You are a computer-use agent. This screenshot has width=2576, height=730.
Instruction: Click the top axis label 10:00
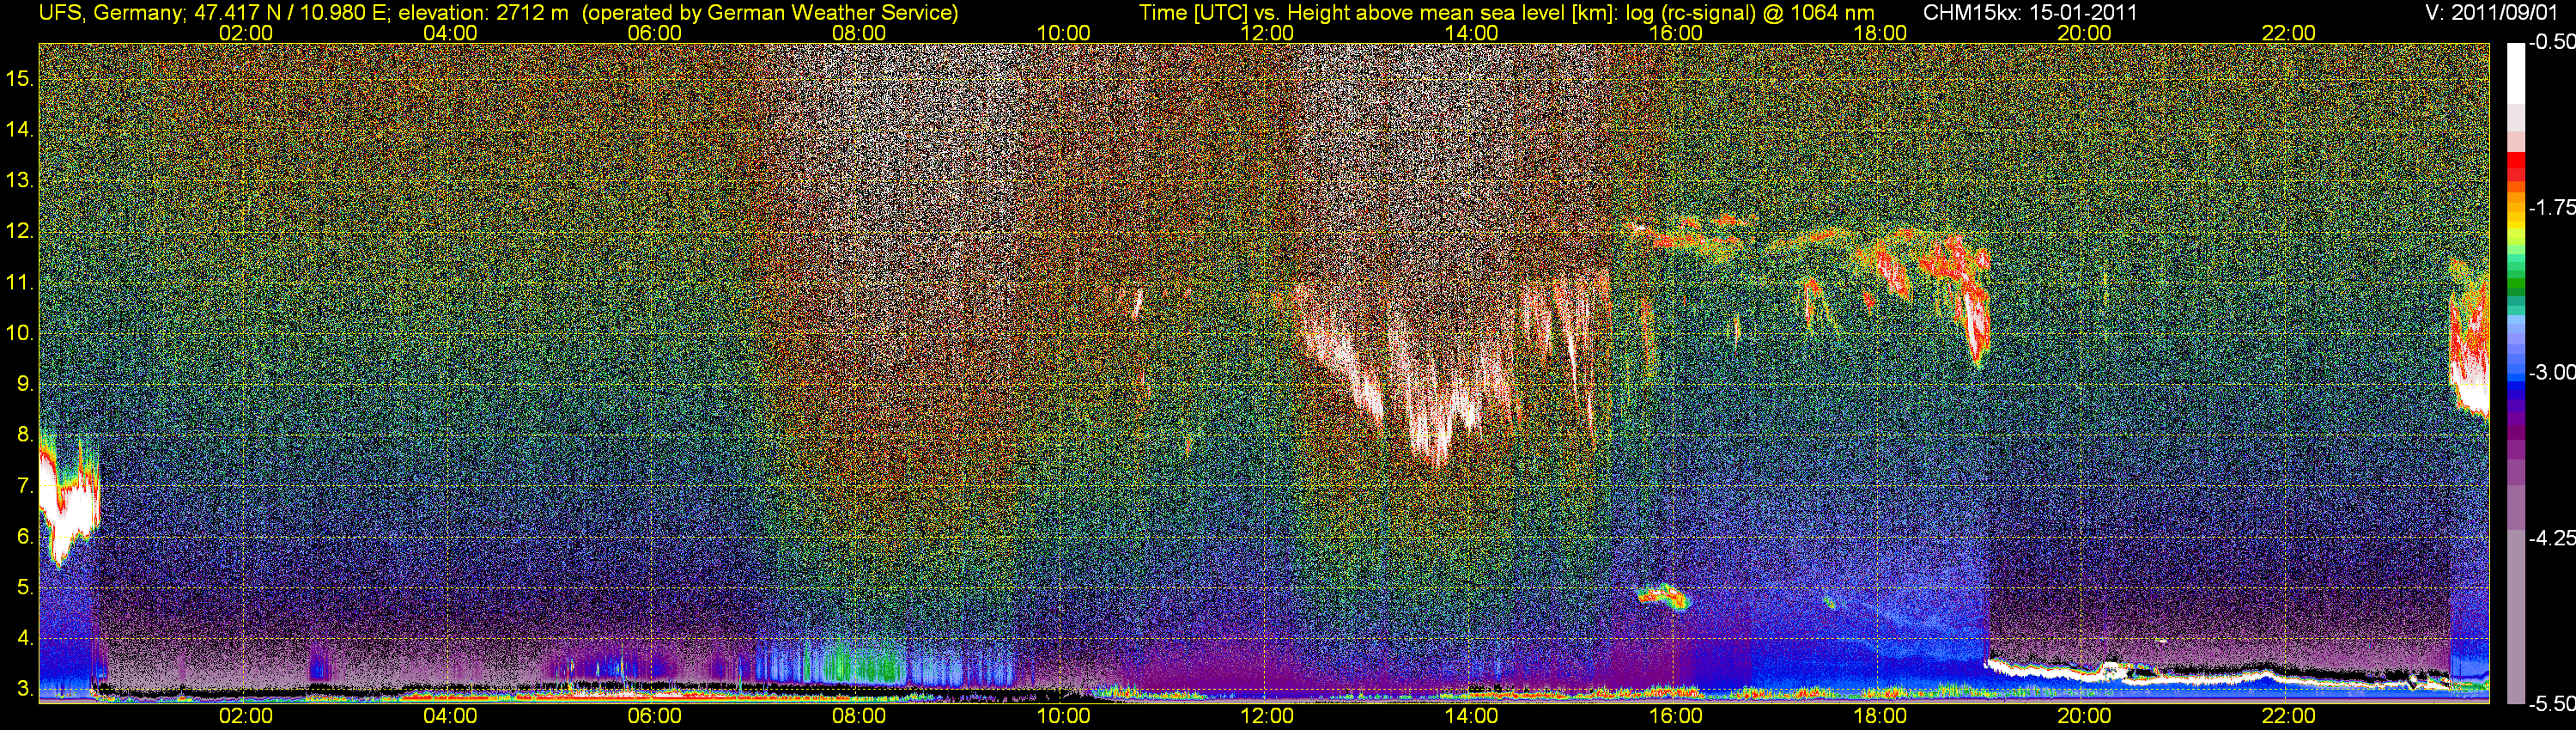coord(1063,33)
